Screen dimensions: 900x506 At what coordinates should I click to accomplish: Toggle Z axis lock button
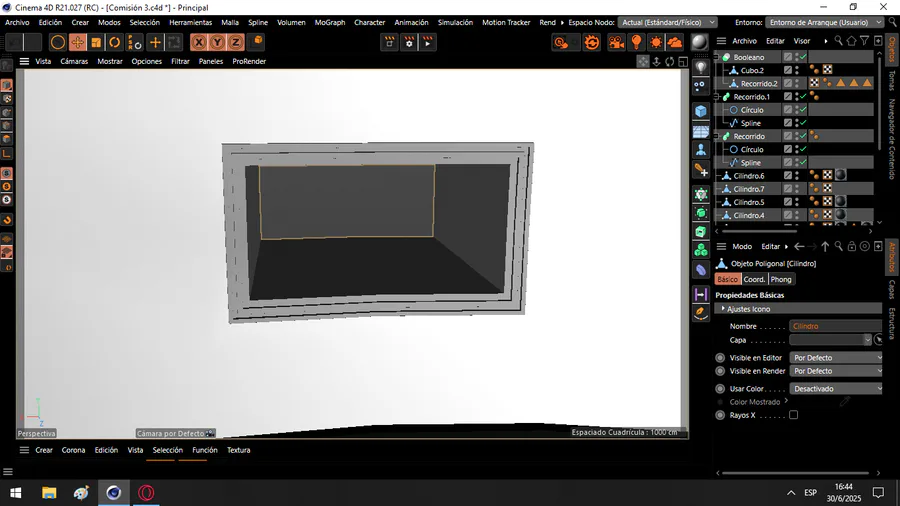pyautogui.click(x=236, y=42)
